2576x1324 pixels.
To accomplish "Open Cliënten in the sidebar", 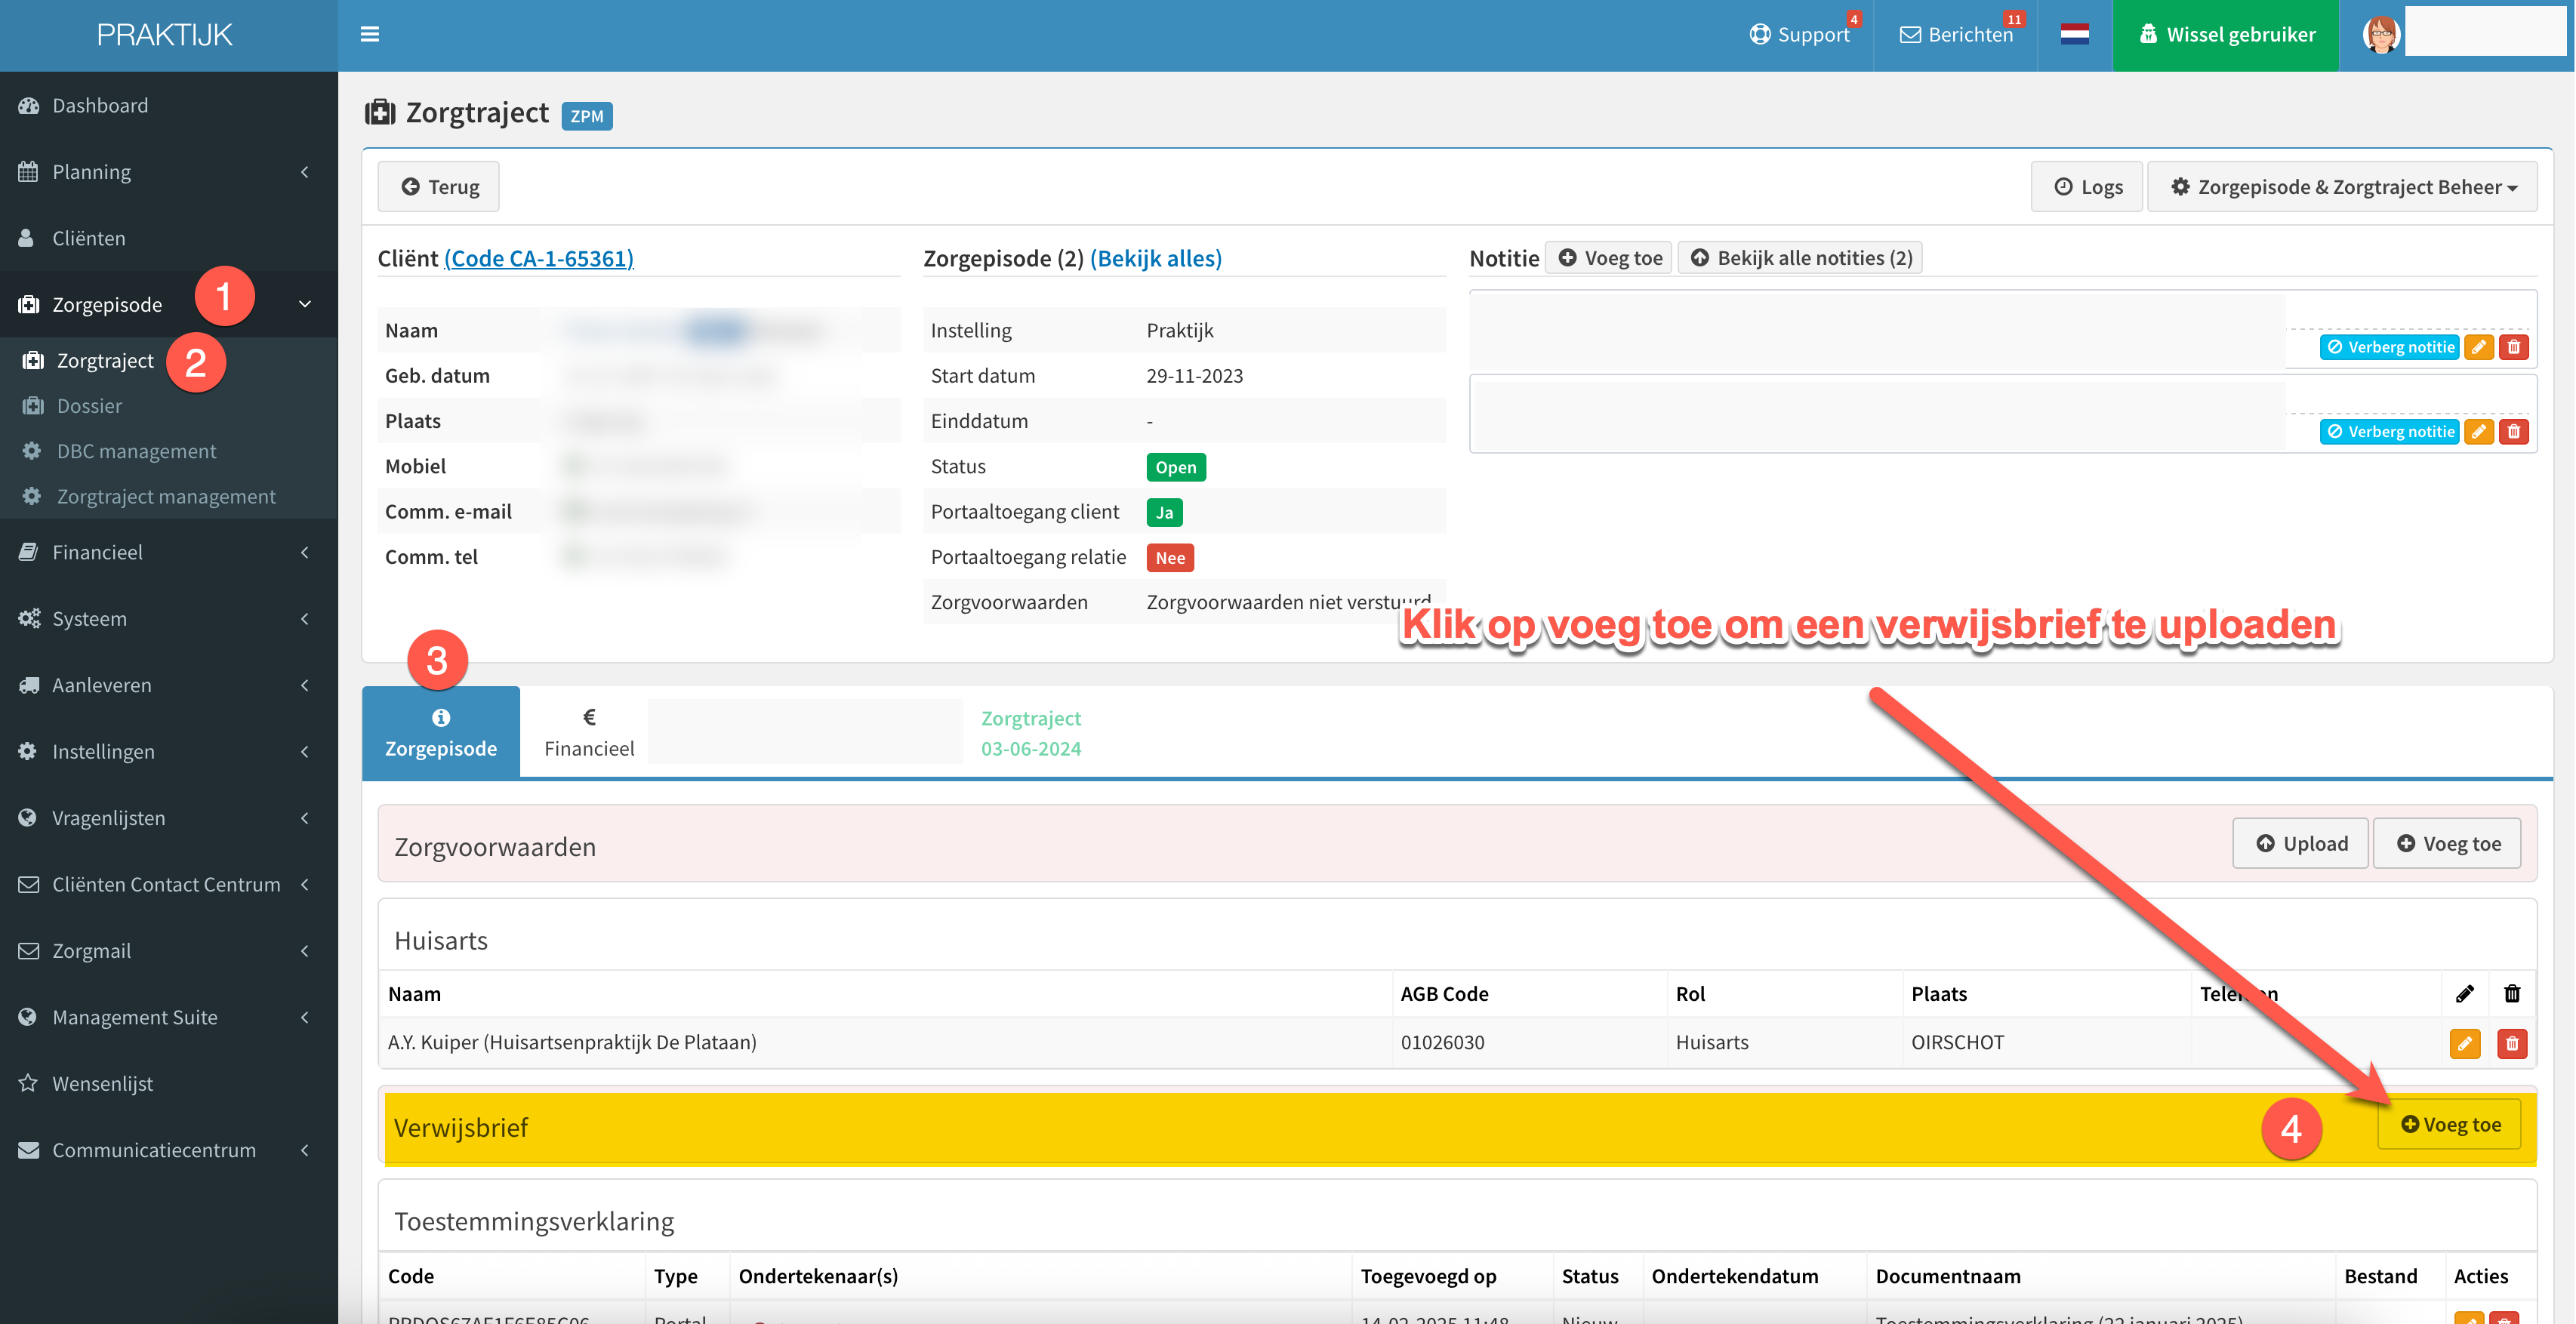I will click(89, 238).
